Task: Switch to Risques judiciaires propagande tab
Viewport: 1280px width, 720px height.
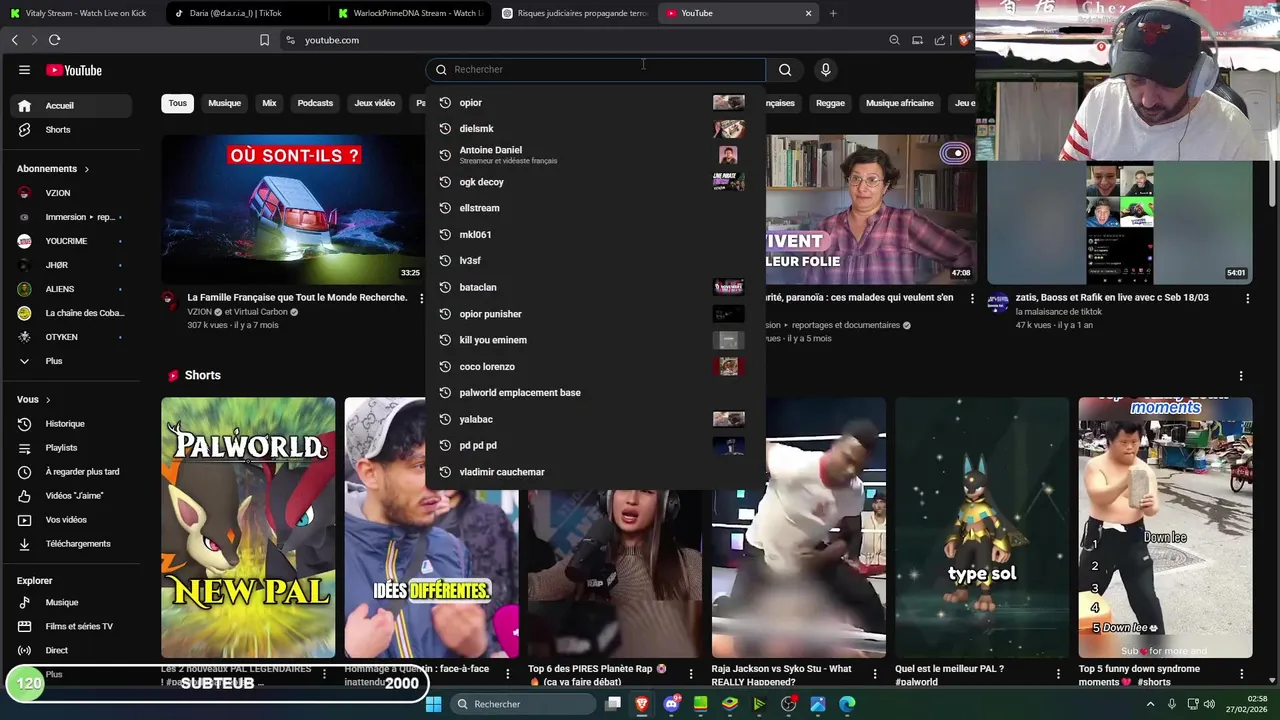Action: 574,13
